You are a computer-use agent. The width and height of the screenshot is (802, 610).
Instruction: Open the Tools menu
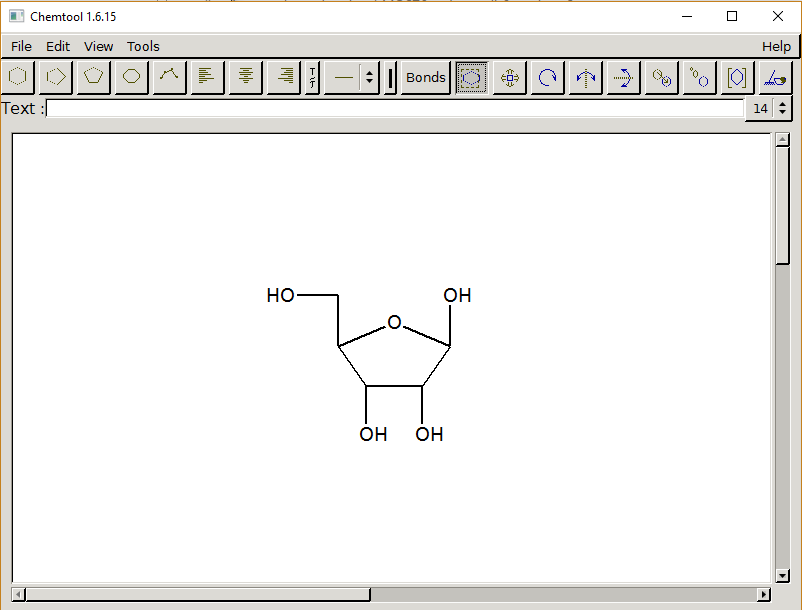coord(143,46)
